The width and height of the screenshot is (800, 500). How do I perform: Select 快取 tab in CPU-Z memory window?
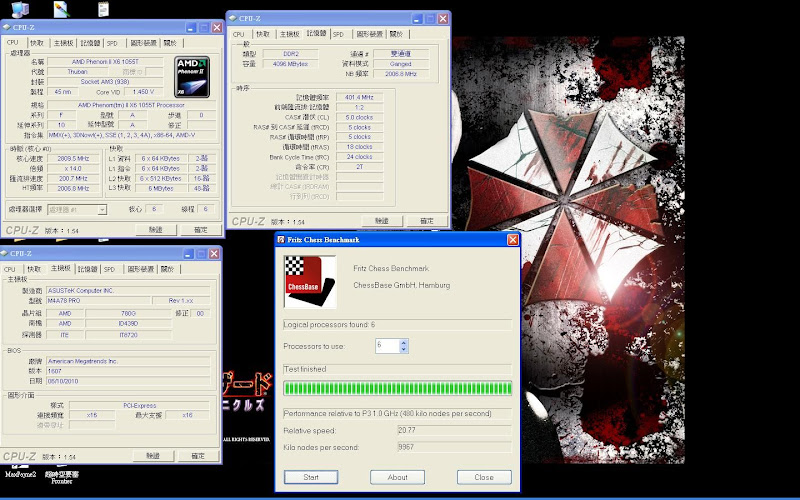click(x=263, y=34)
